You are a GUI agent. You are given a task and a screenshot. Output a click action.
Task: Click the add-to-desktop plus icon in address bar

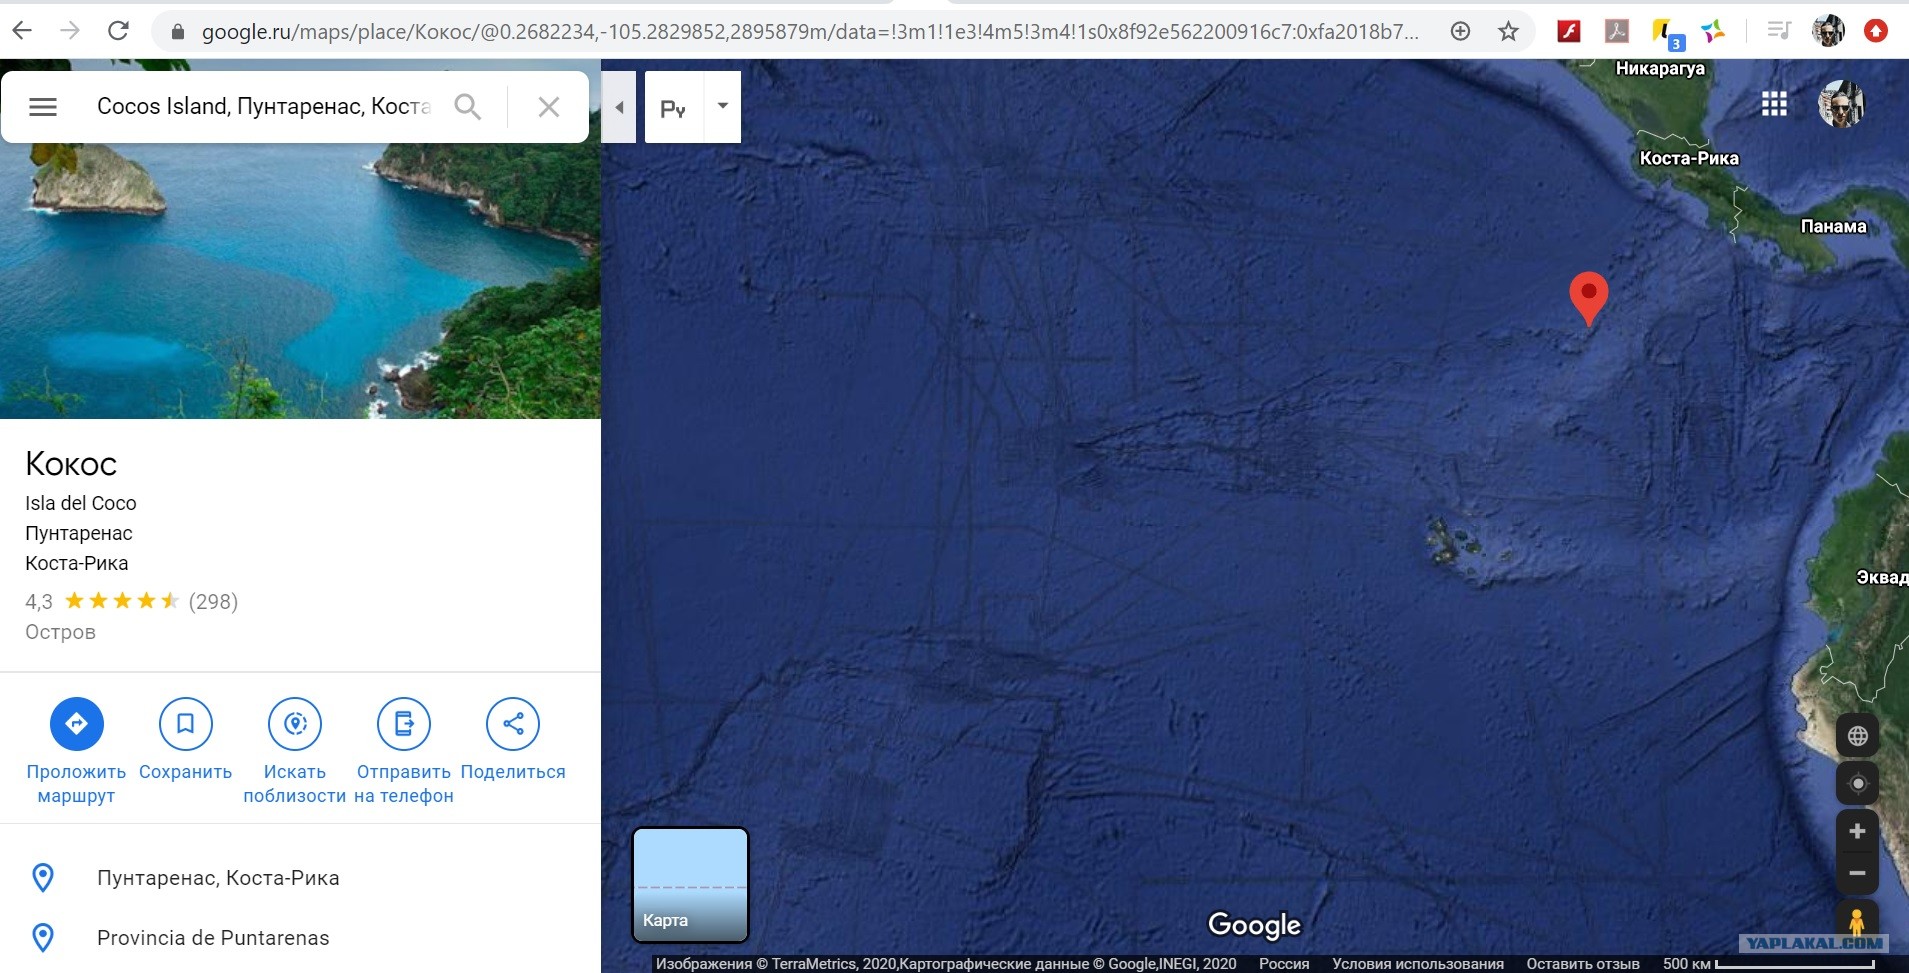tap(1460, 32)
